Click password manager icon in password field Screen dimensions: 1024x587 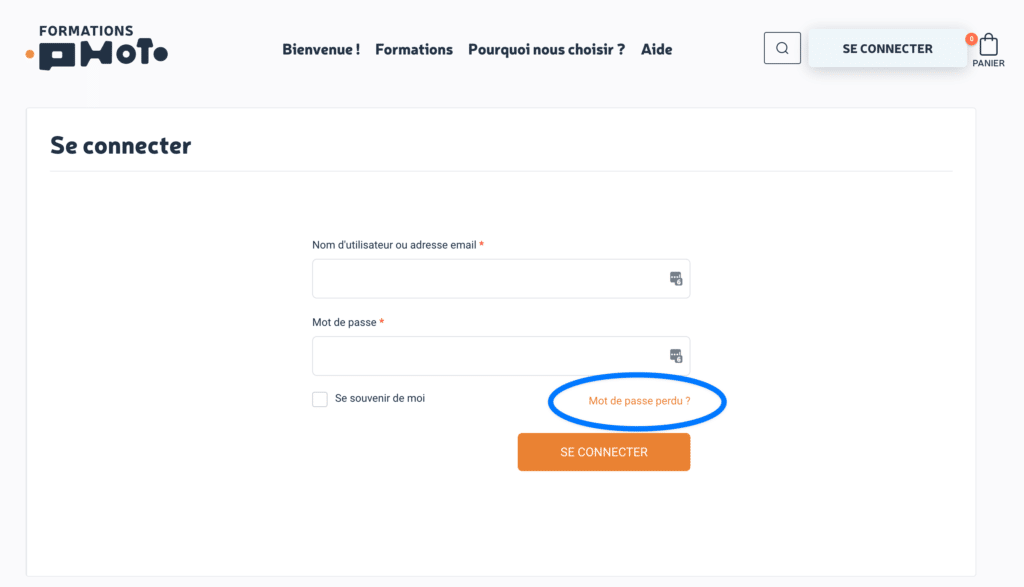[676, 355]
